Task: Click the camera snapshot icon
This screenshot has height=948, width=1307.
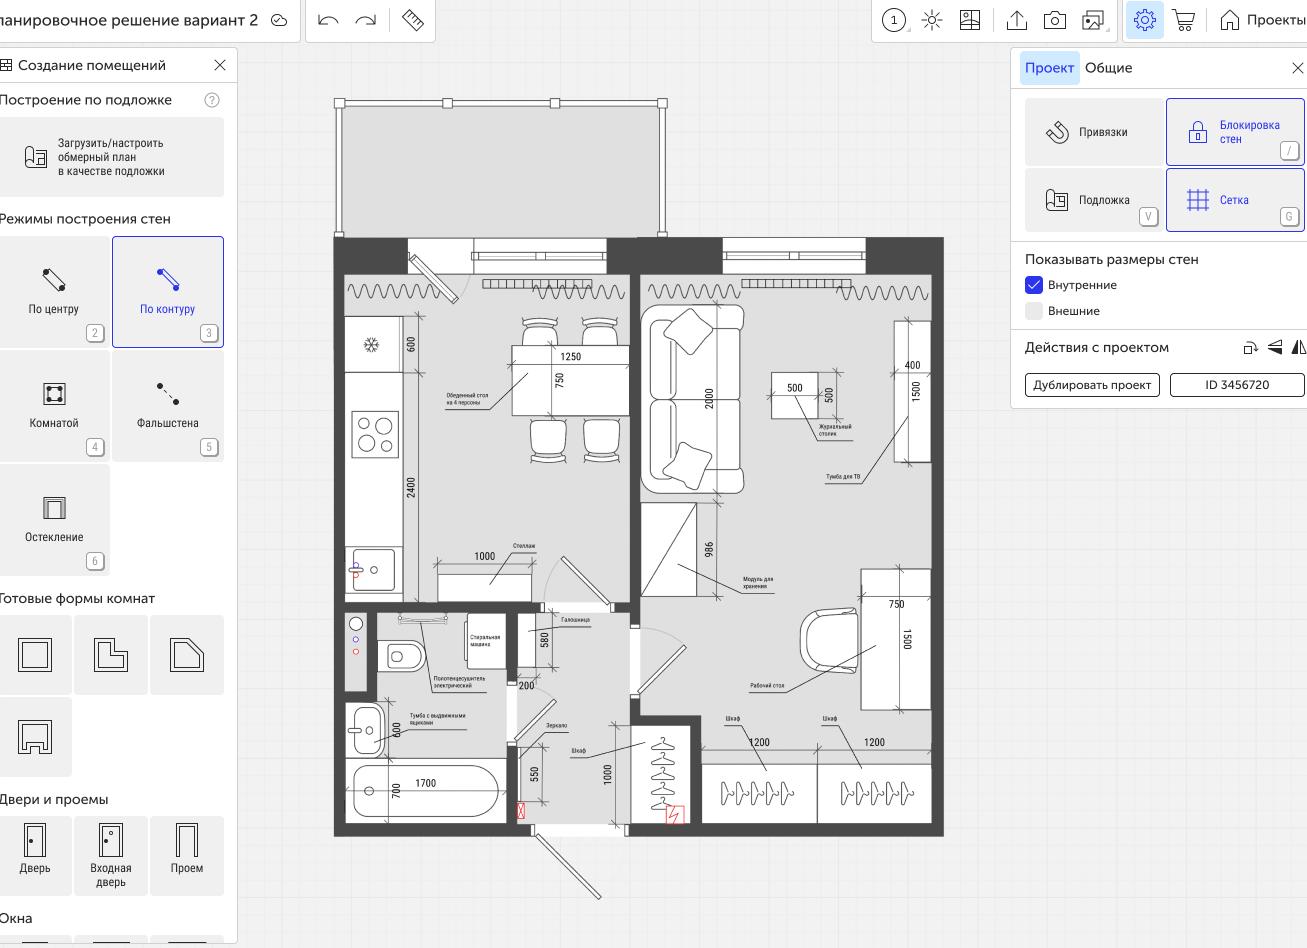Action: [x=1054, y=20]
